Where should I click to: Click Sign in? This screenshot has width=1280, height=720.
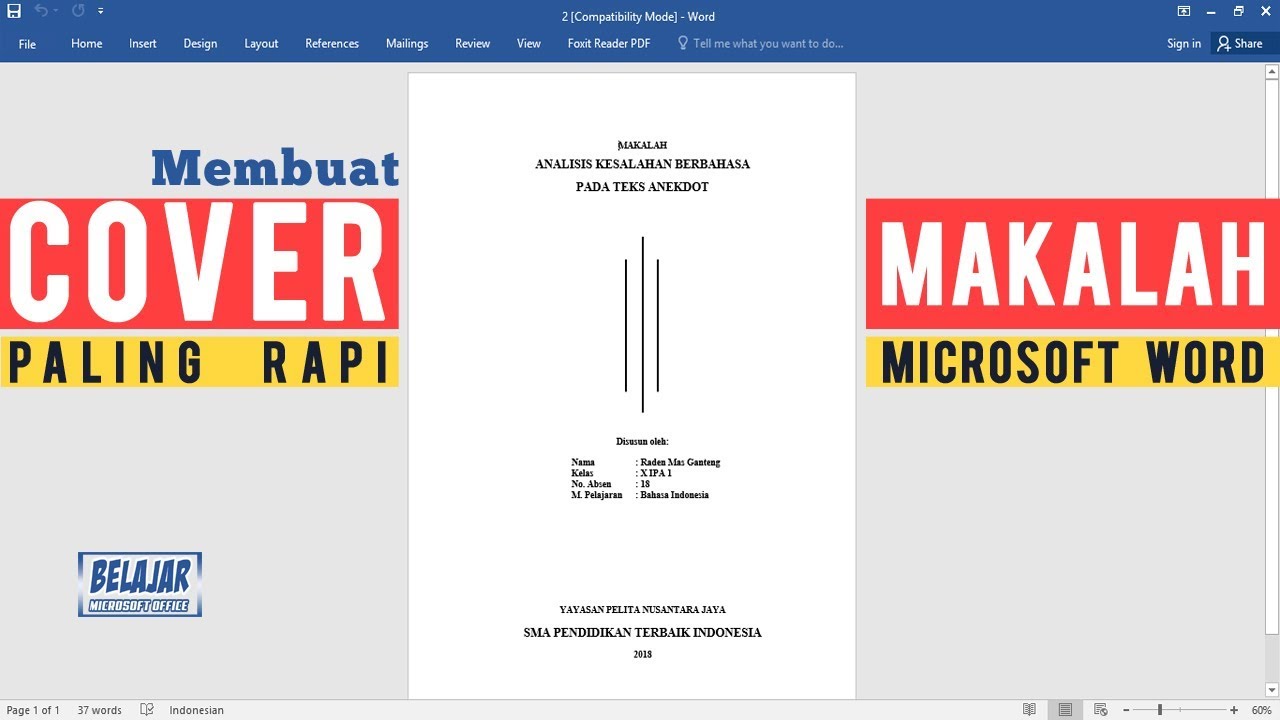pos(1184,44)
